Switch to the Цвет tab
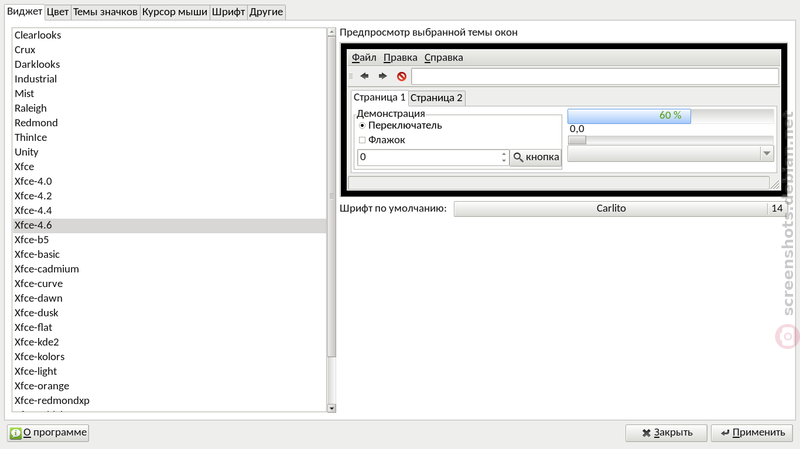This screenshot has width=800, height=449. [x=57, y=12]
